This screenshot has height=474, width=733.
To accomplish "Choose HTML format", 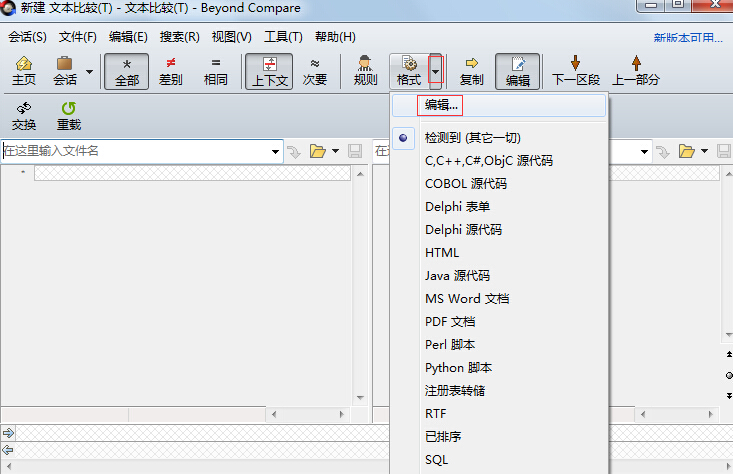I will tap(499, 252).
